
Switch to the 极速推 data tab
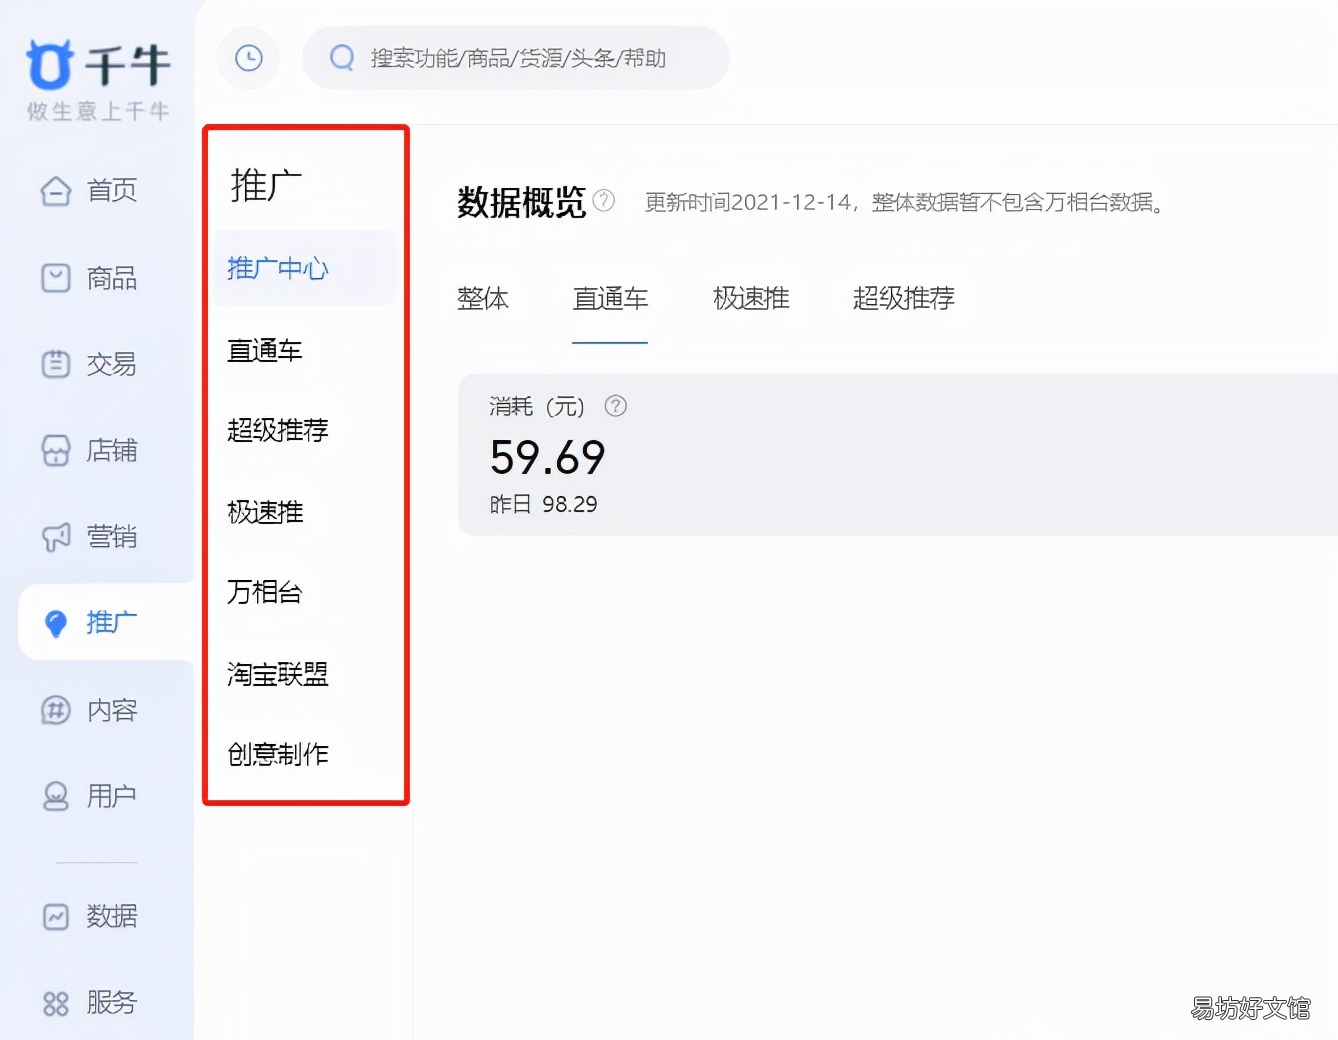pos(751,298)
